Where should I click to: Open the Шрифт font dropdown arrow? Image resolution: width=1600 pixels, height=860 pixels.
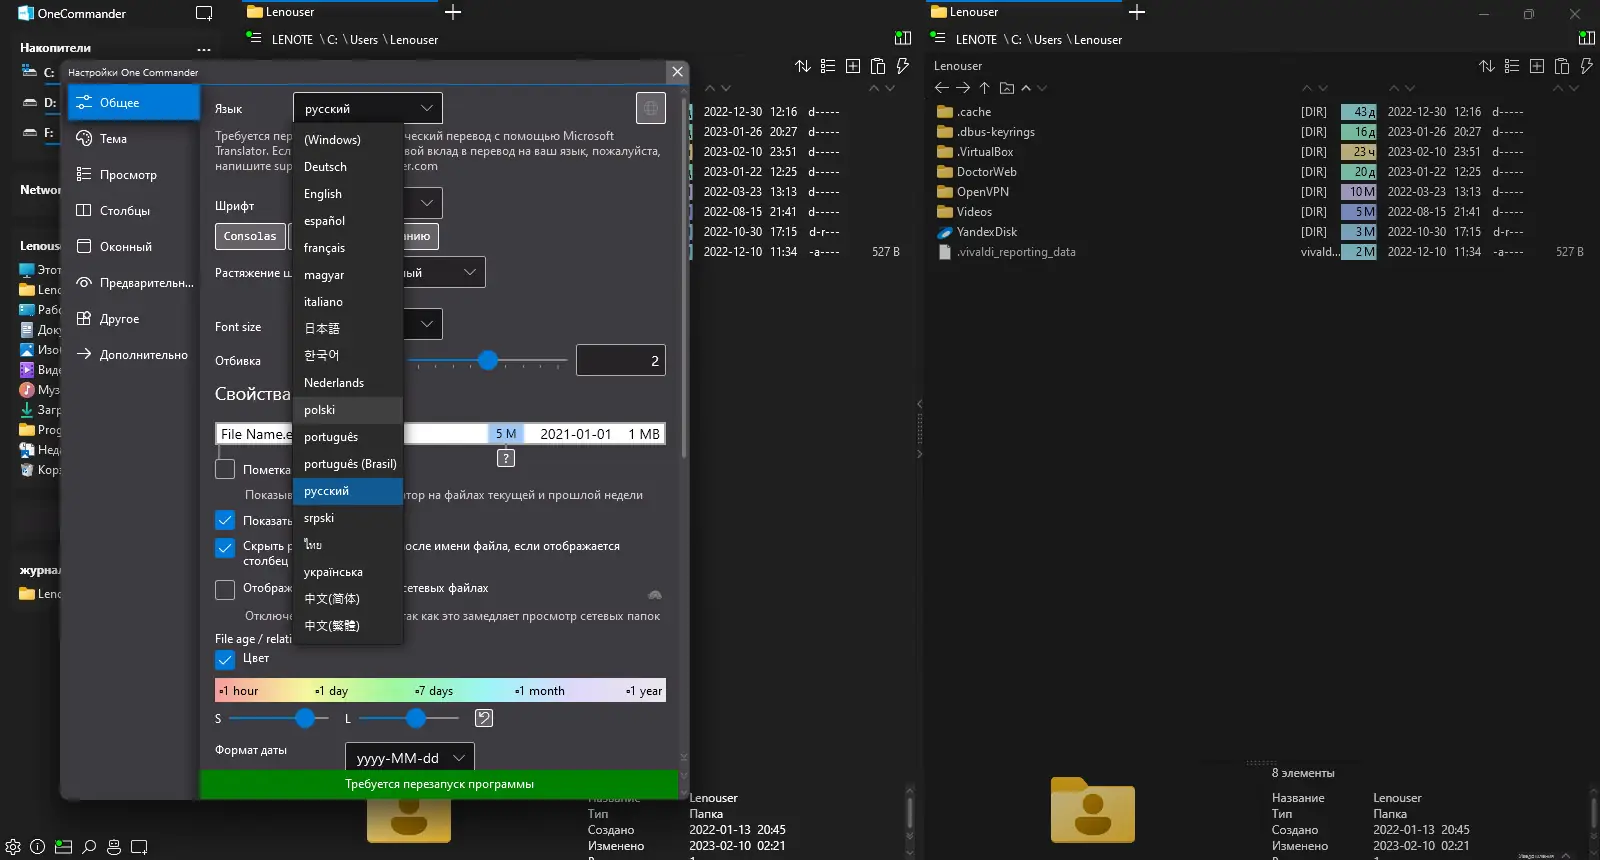(x=427, y=203)
